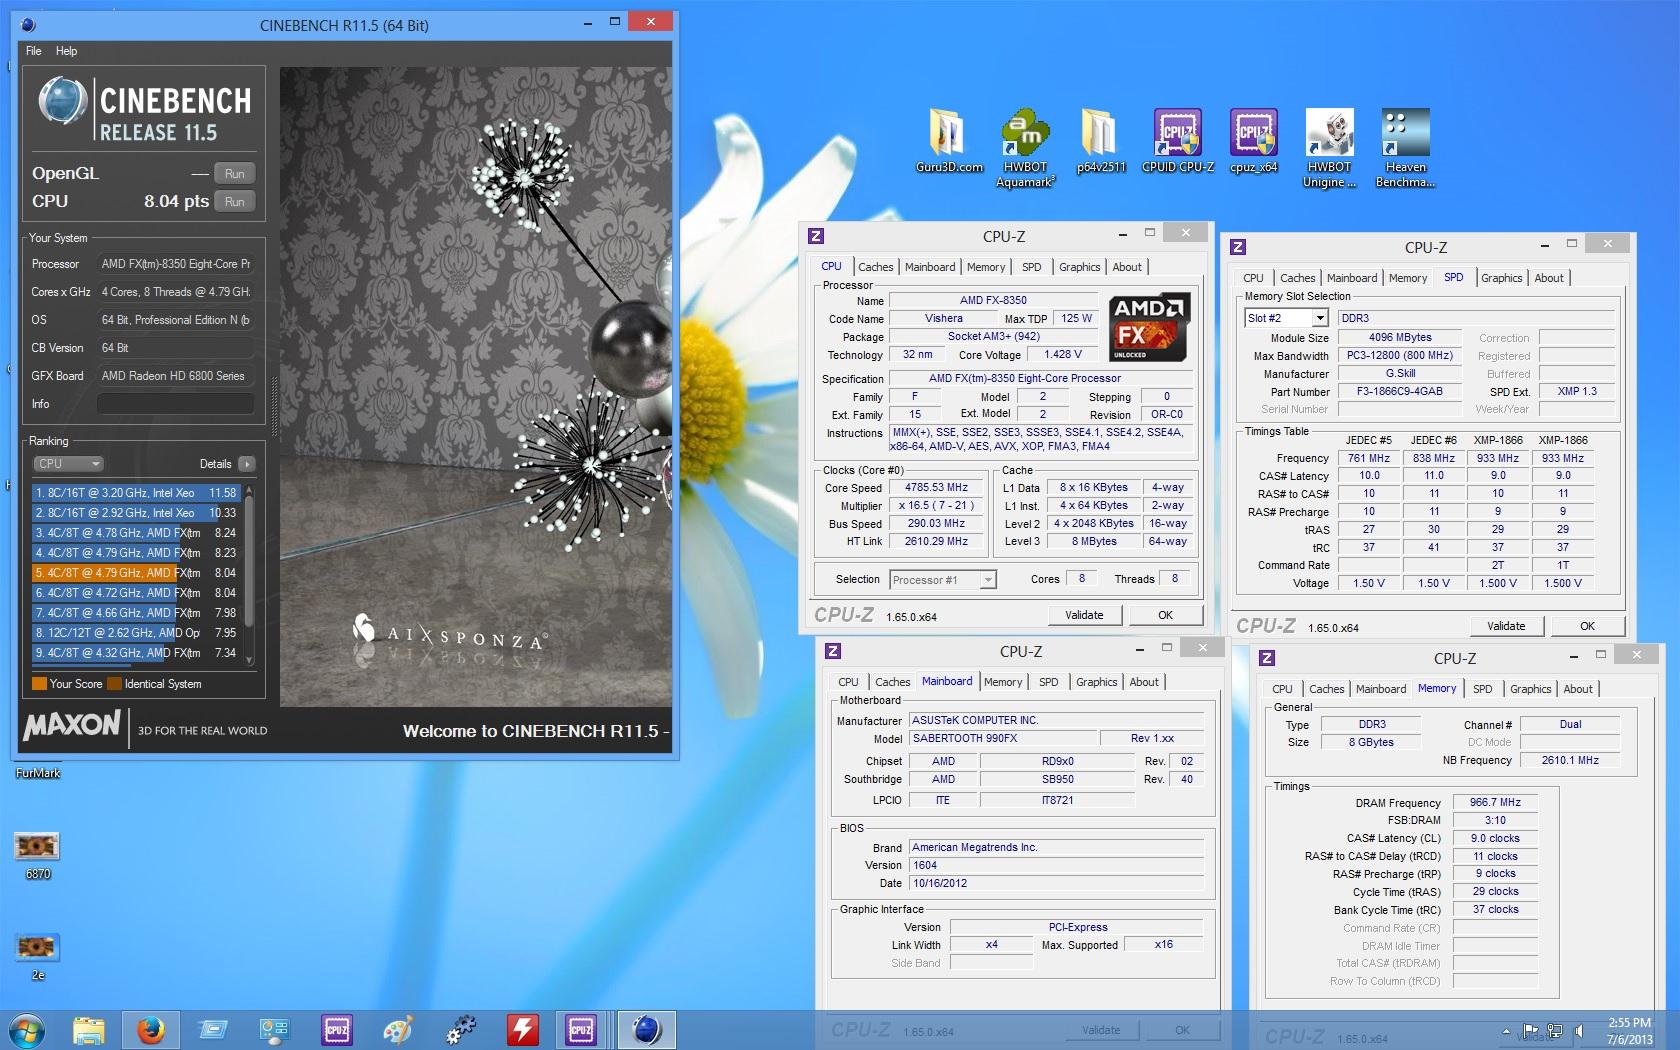Open the 2e desktop icon

[37, 957]
